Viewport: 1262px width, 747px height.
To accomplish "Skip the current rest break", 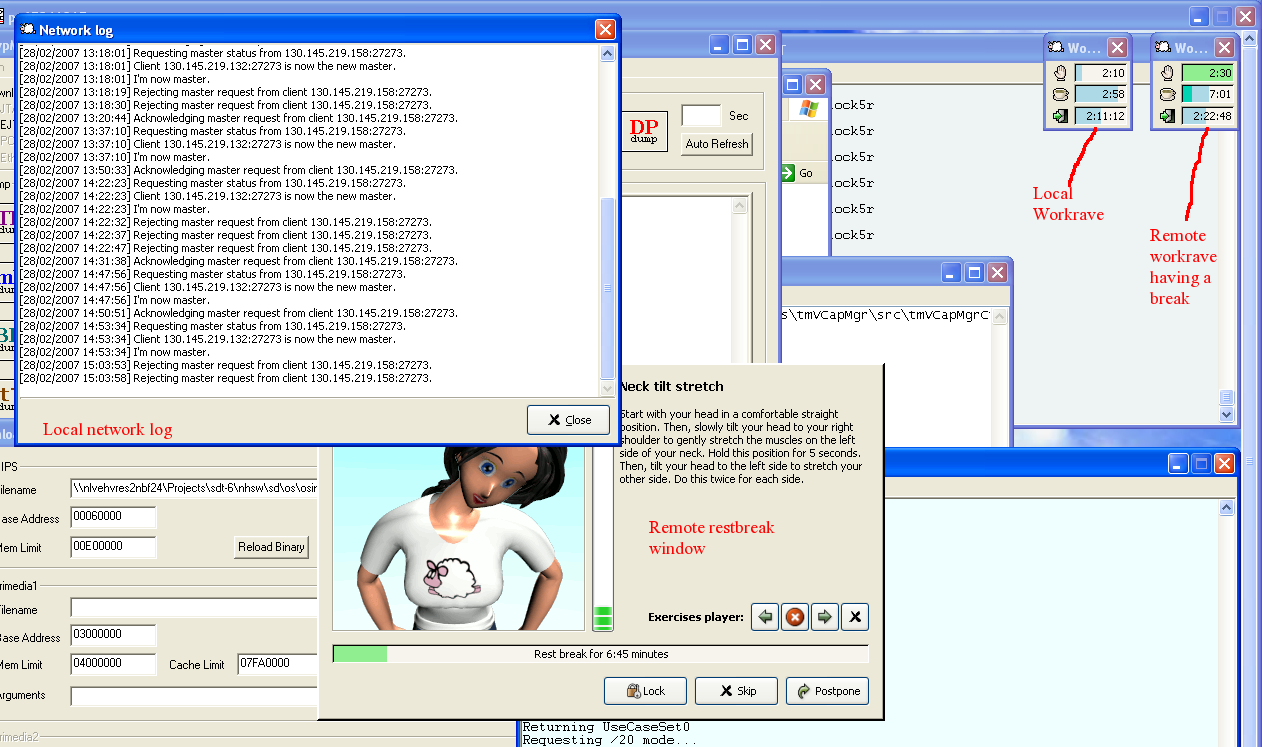I will (736, 691).
